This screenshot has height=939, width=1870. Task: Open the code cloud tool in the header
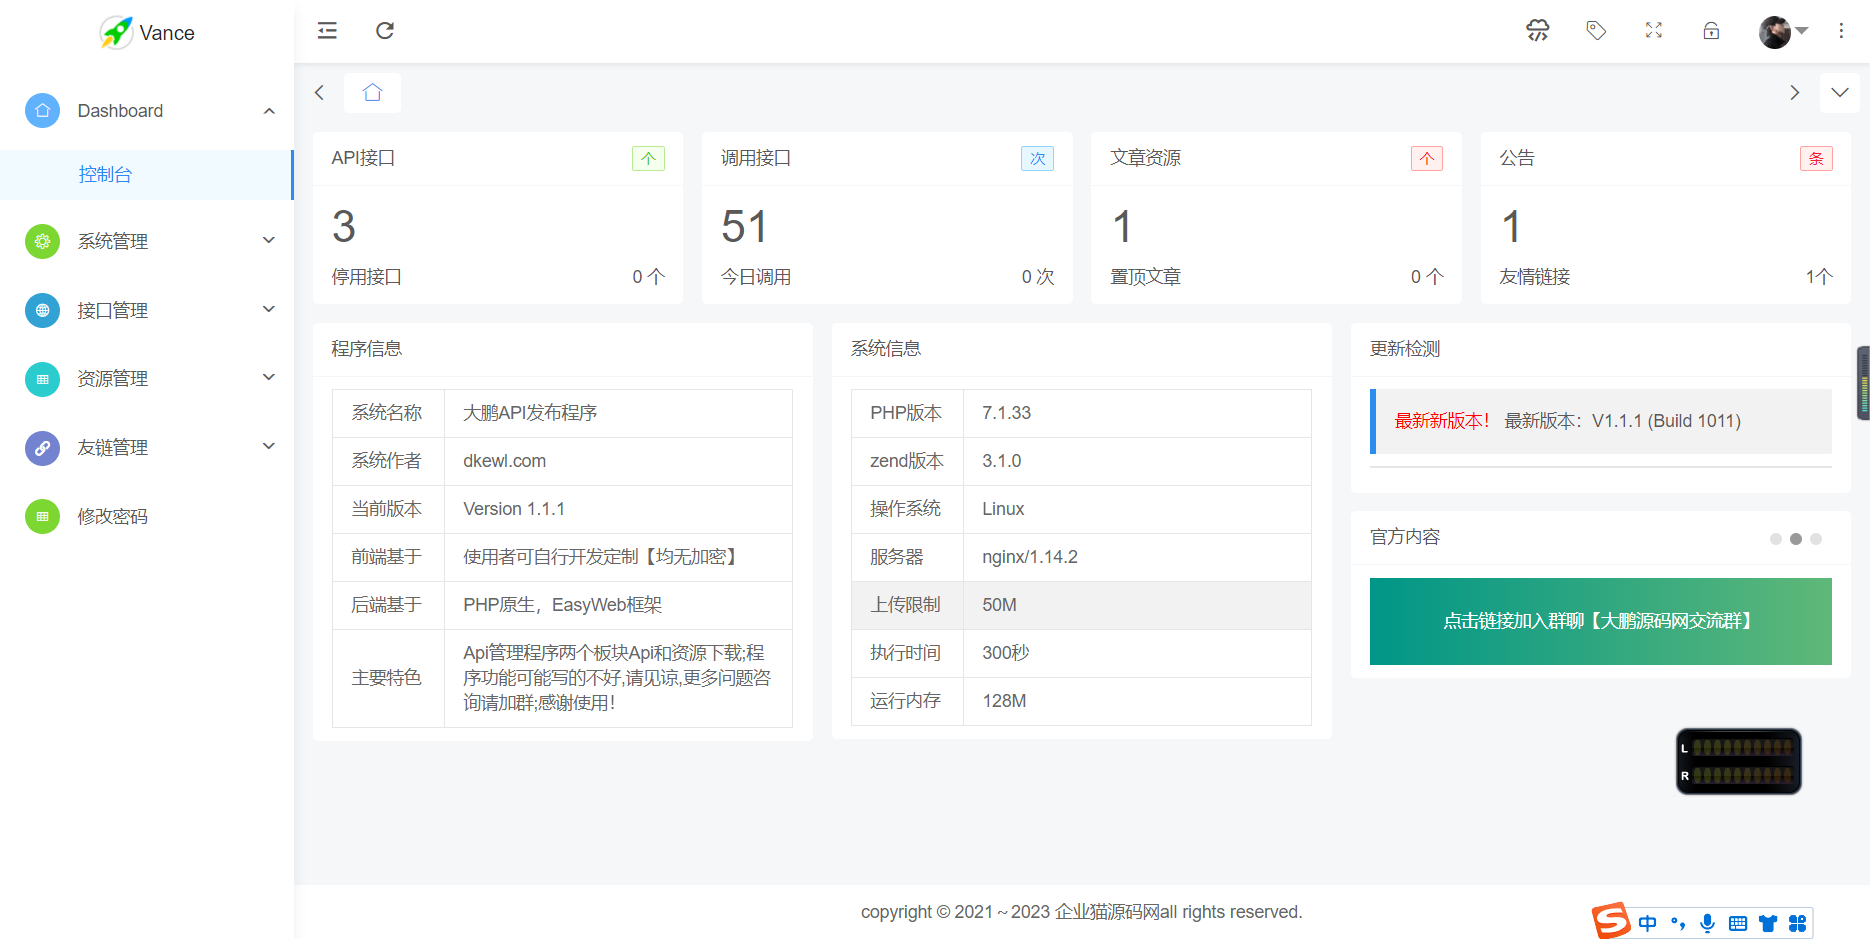click(x=1537, y=31)
